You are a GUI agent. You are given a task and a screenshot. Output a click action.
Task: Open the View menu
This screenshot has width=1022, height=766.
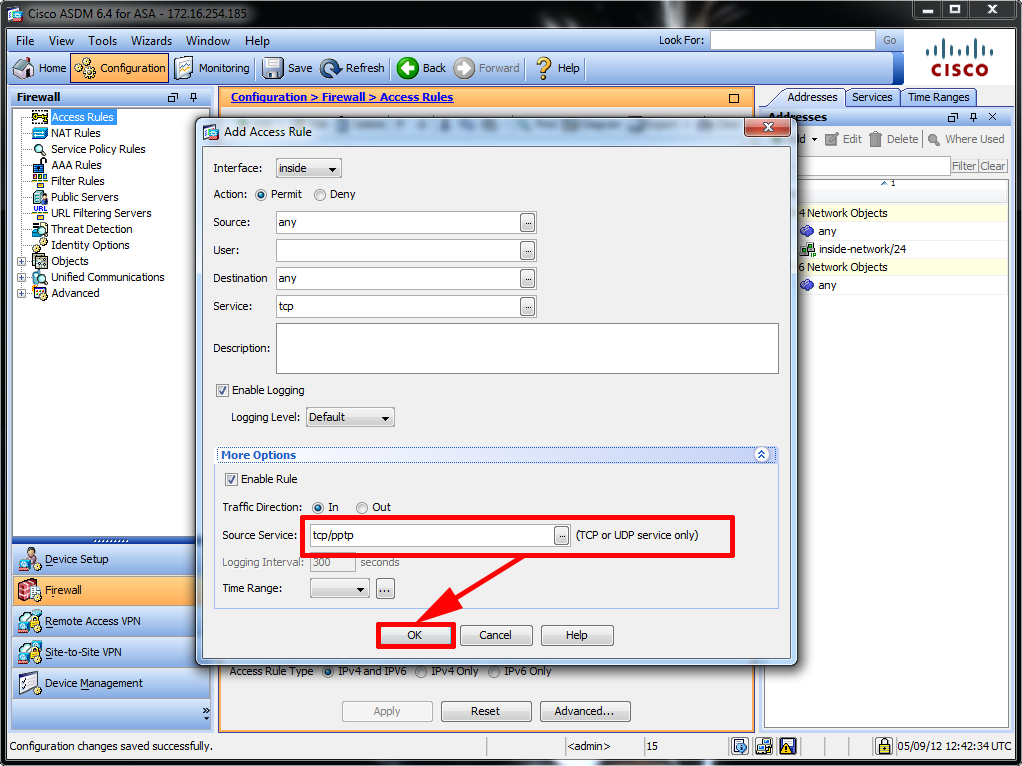61,40
